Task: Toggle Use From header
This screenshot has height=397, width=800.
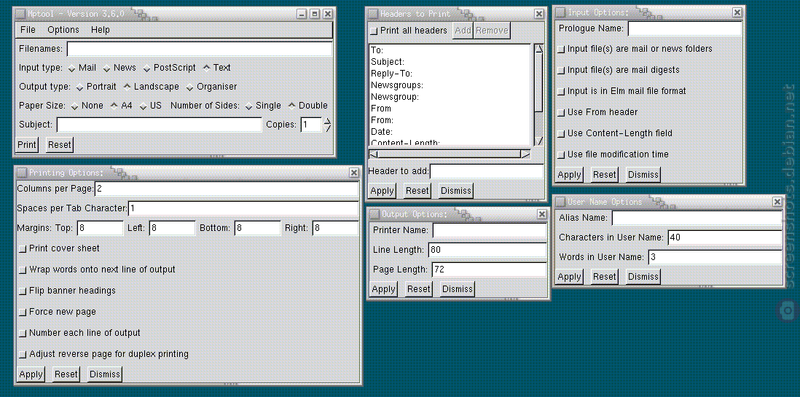Action: pos(561,112)
